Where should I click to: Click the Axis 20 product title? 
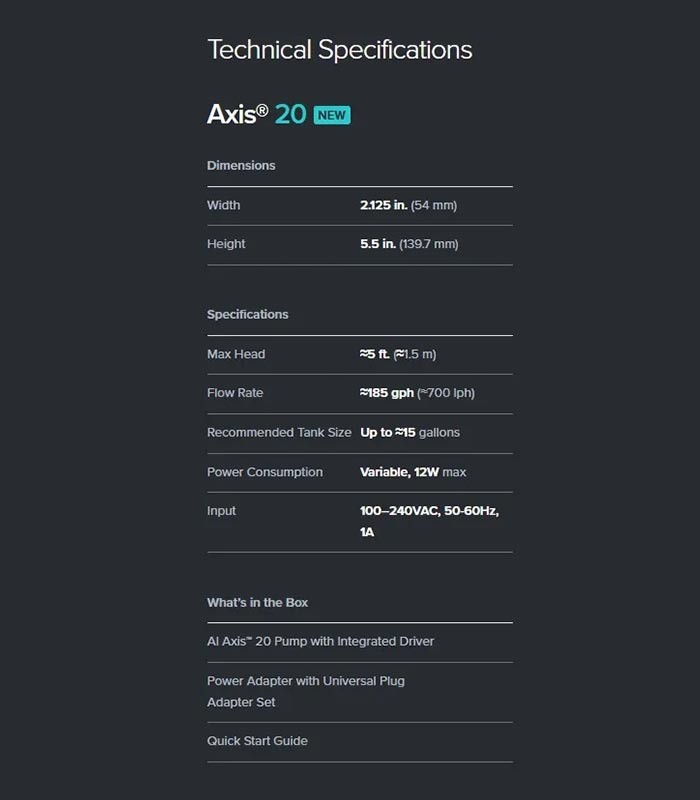pos(257,114)
